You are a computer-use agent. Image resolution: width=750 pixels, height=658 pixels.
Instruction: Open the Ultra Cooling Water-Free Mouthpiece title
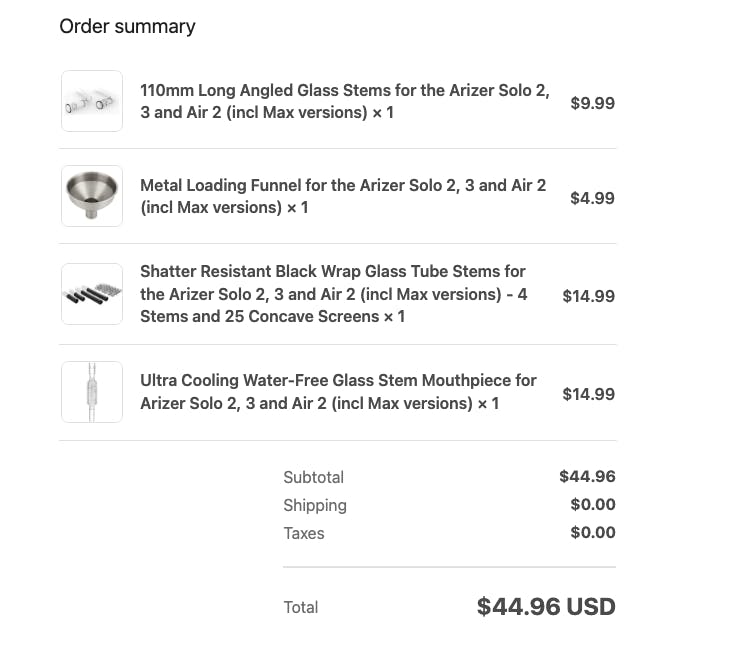point(338,392)
